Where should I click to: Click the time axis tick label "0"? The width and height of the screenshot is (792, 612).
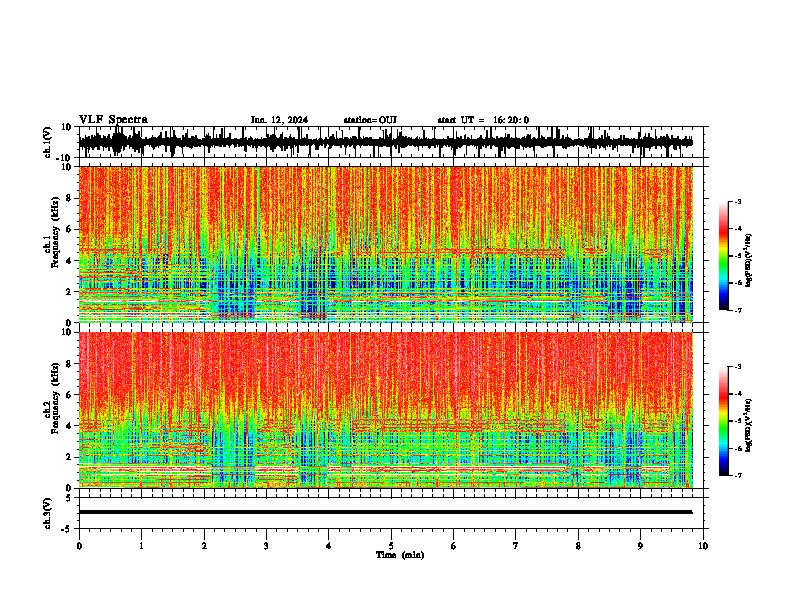point(79,546)
